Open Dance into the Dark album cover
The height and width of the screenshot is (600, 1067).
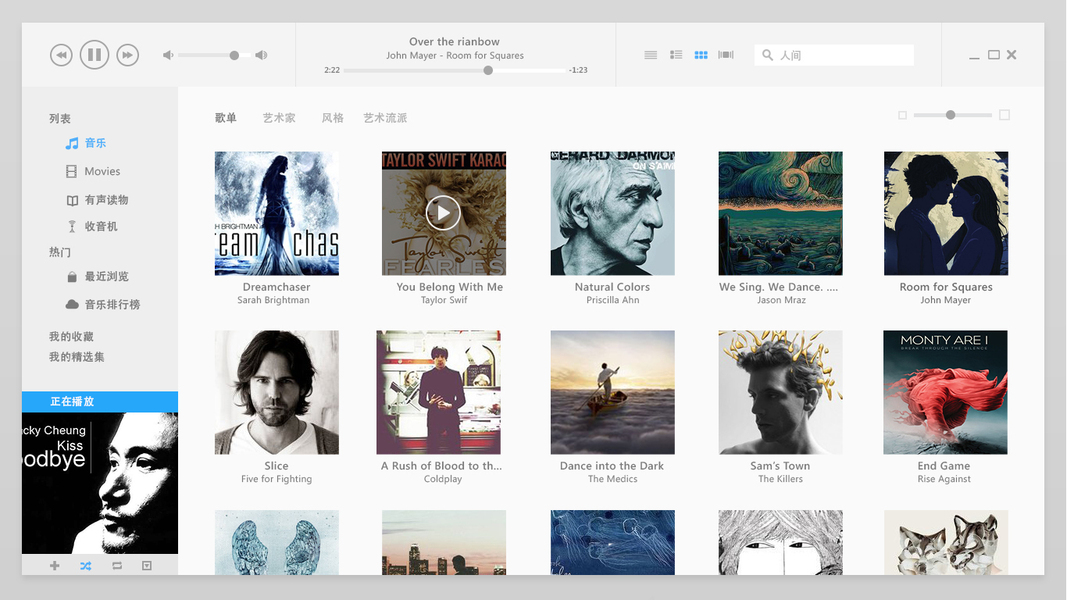[x=612, y=393]
